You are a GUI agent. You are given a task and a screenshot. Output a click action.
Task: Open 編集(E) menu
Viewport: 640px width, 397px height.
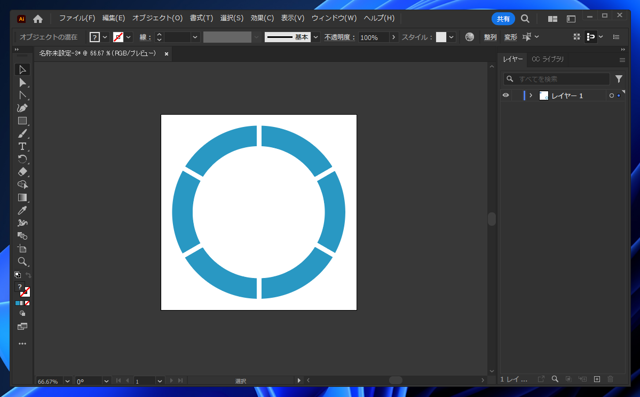113,18
